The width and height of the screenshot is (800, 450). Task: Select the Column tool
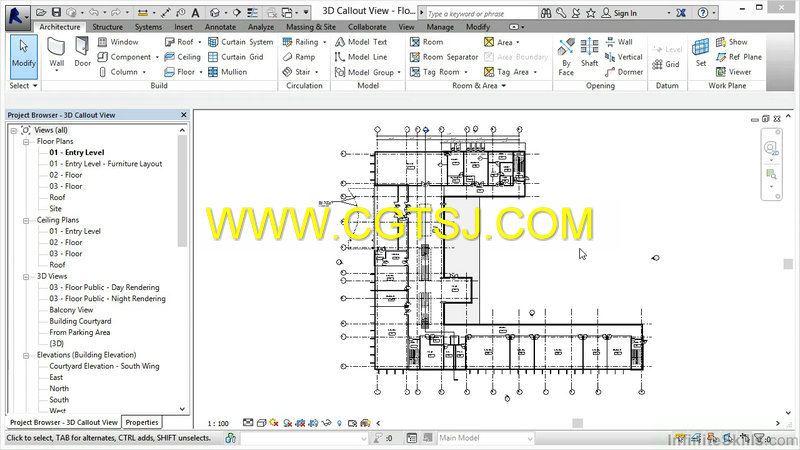[x=118, y=72]
